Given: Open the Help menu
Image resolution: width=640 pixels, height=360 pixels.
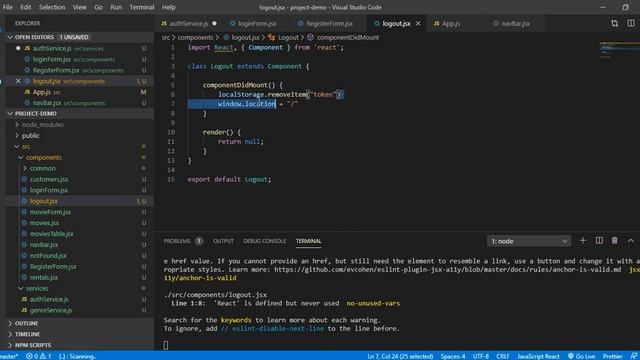Looking at the screenshot, I should tap(169, 7).
